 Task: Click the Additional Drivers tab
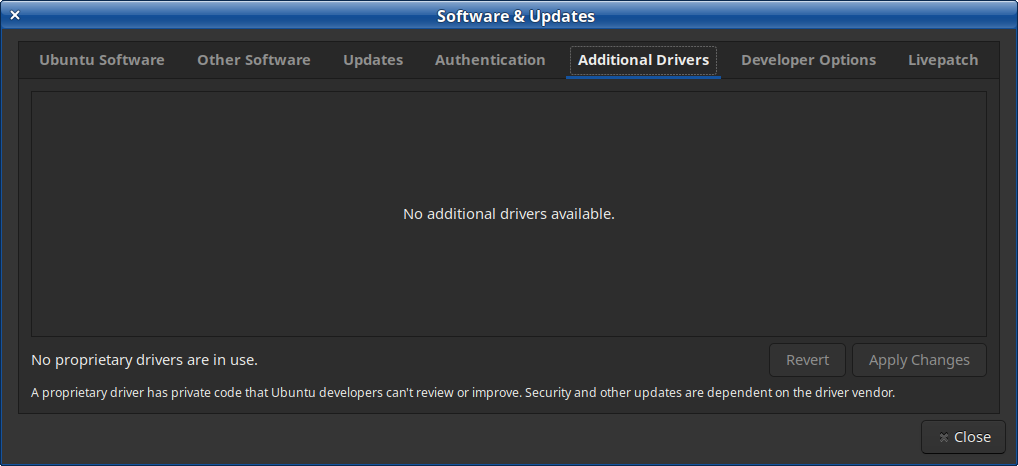pos(643,60)
